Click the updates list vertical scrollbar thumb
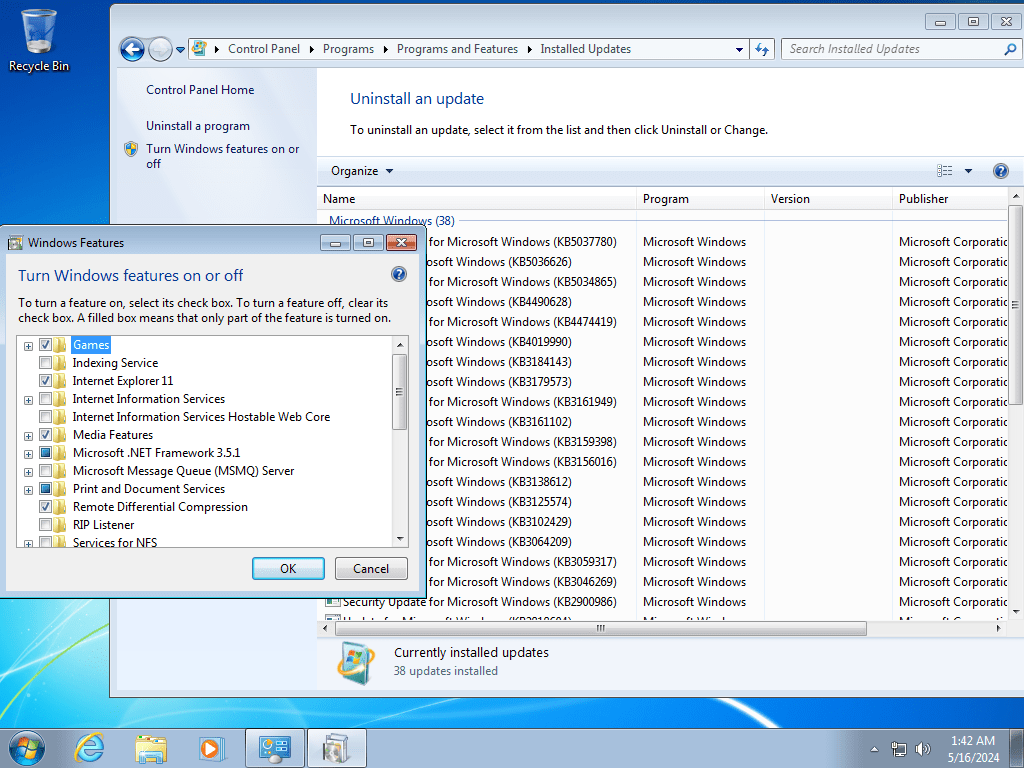The height and width of the screenshot is (768, 1024). point(1016,304)
